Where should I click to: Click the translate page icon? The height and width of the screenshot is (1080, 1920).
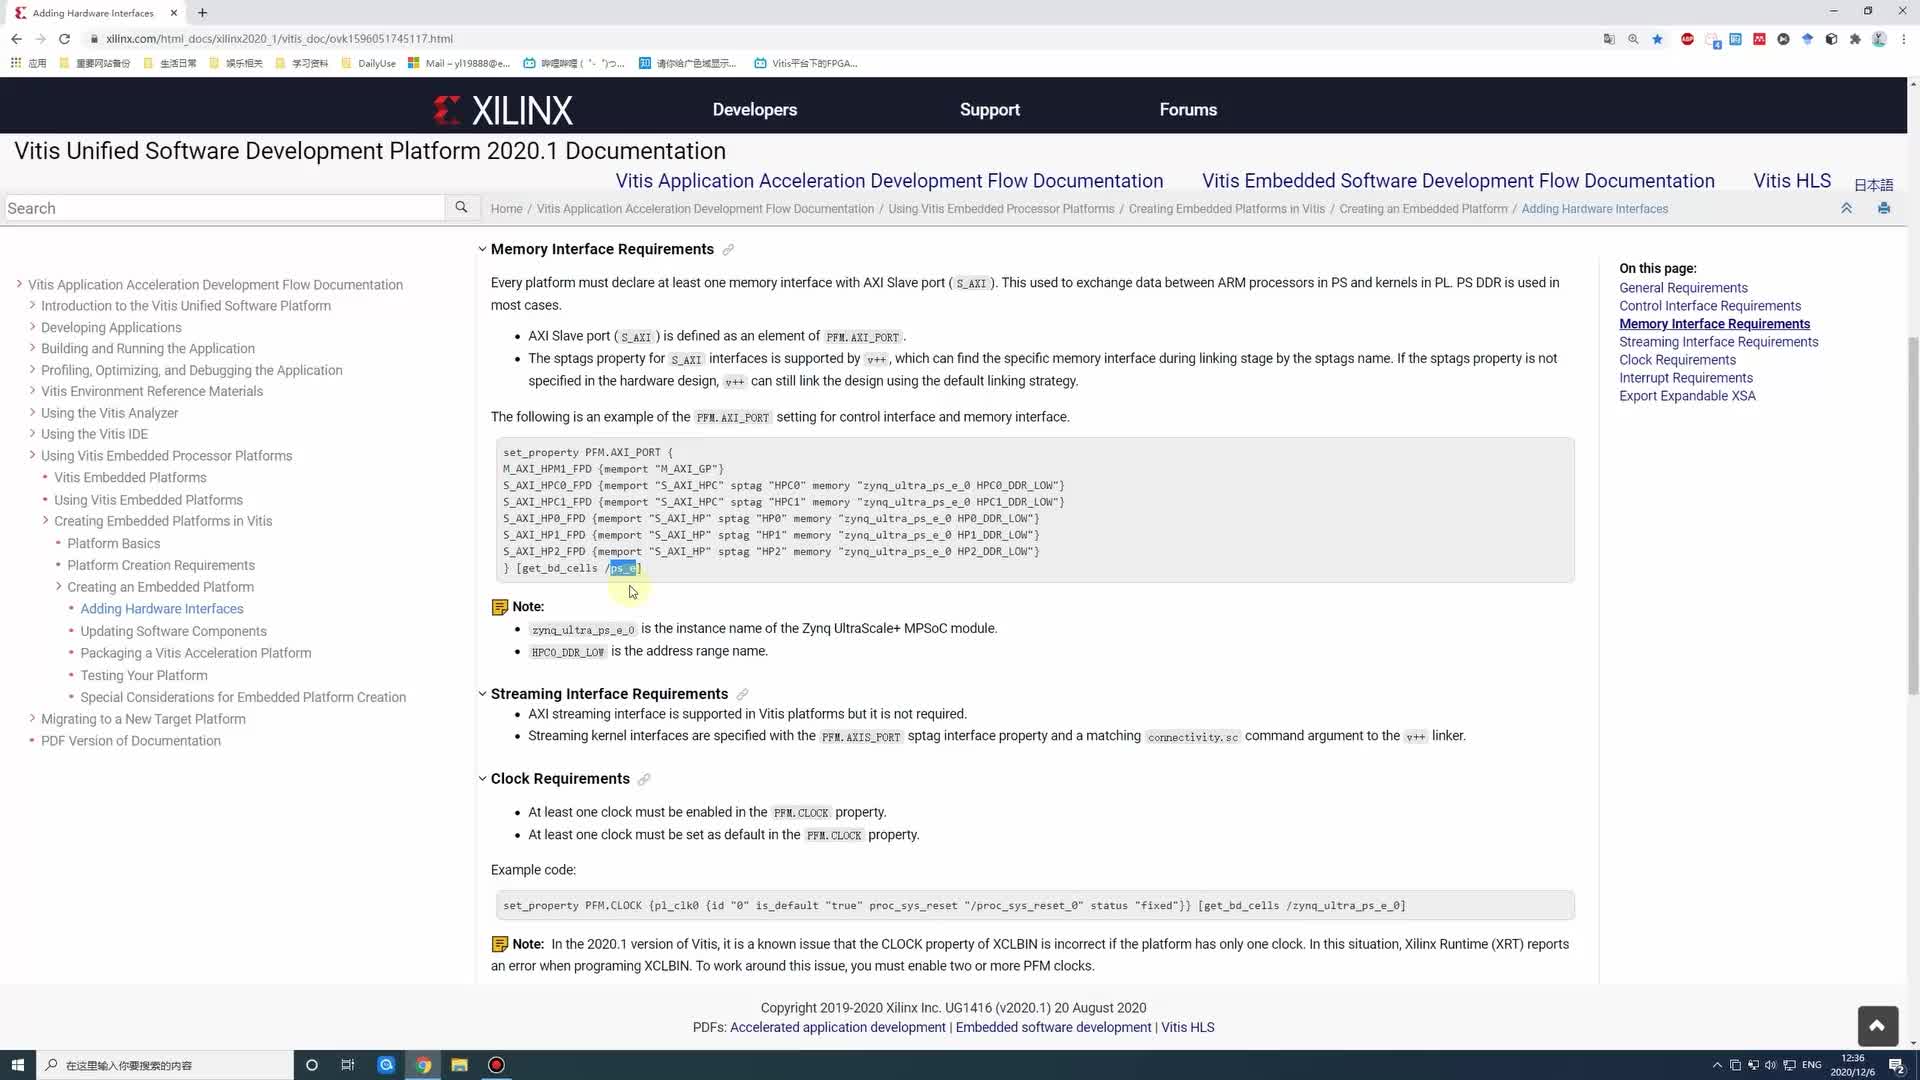click(x=1609, y=39)
